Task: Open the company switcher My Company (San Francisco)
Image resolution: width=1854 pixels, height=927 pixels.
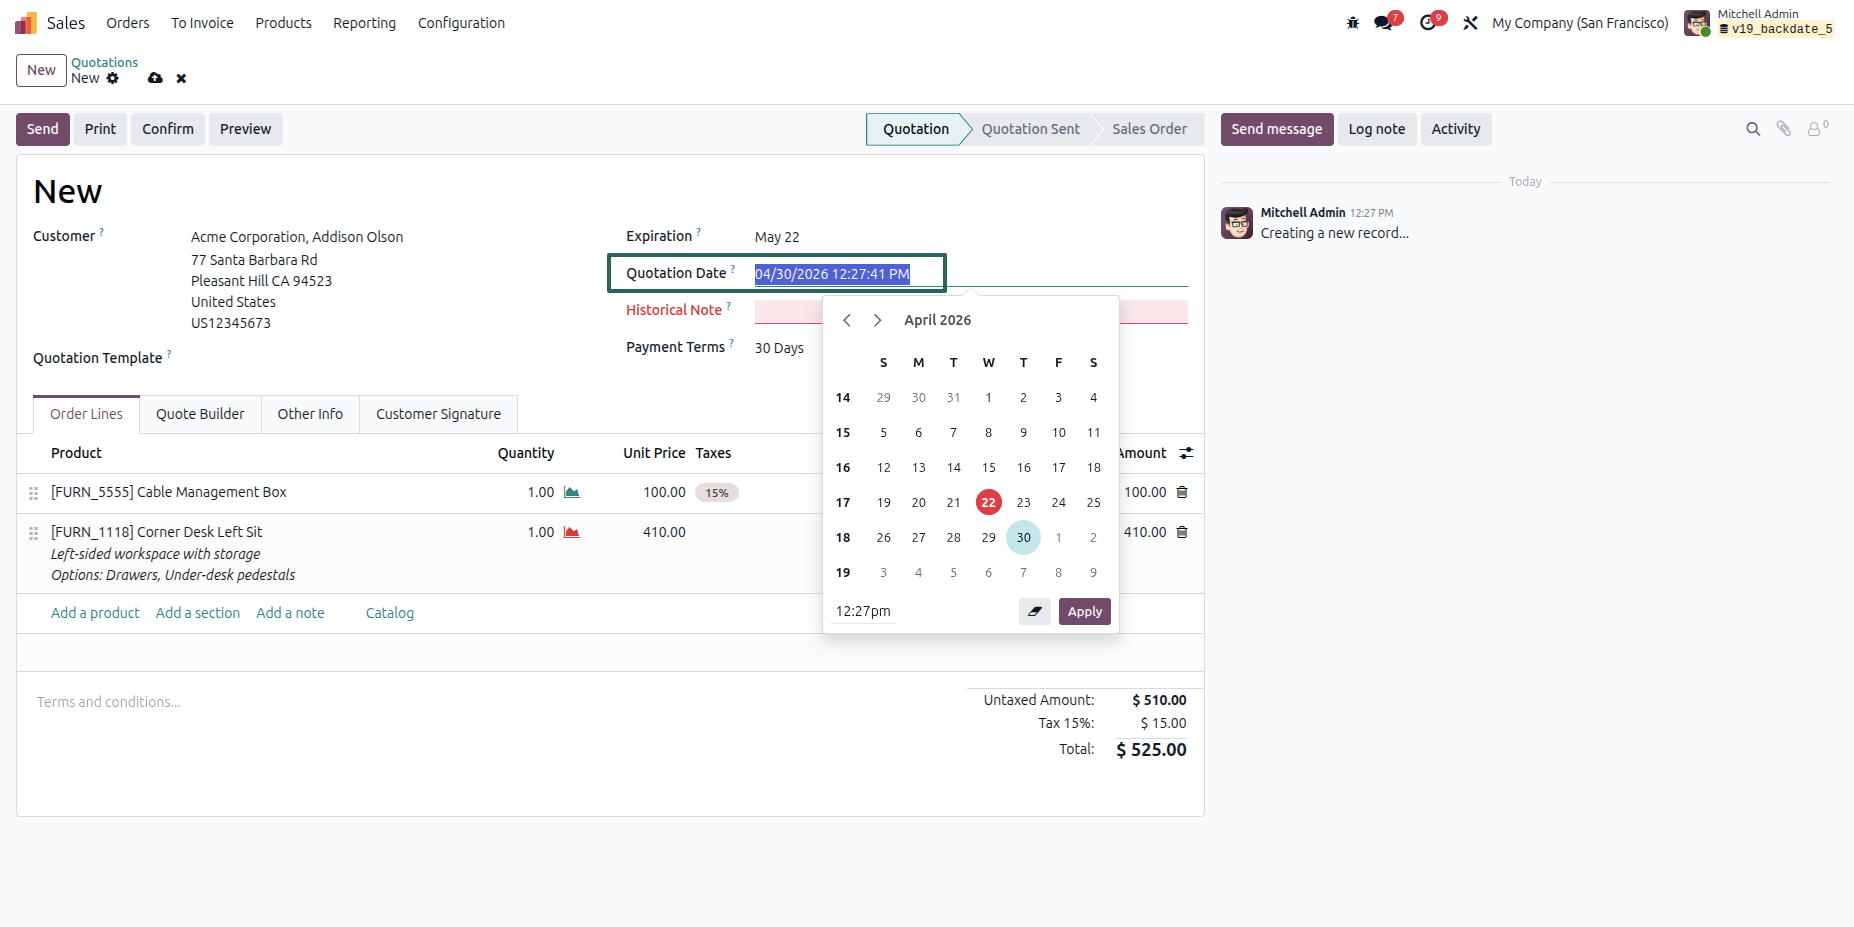Action: point(1580,23)
